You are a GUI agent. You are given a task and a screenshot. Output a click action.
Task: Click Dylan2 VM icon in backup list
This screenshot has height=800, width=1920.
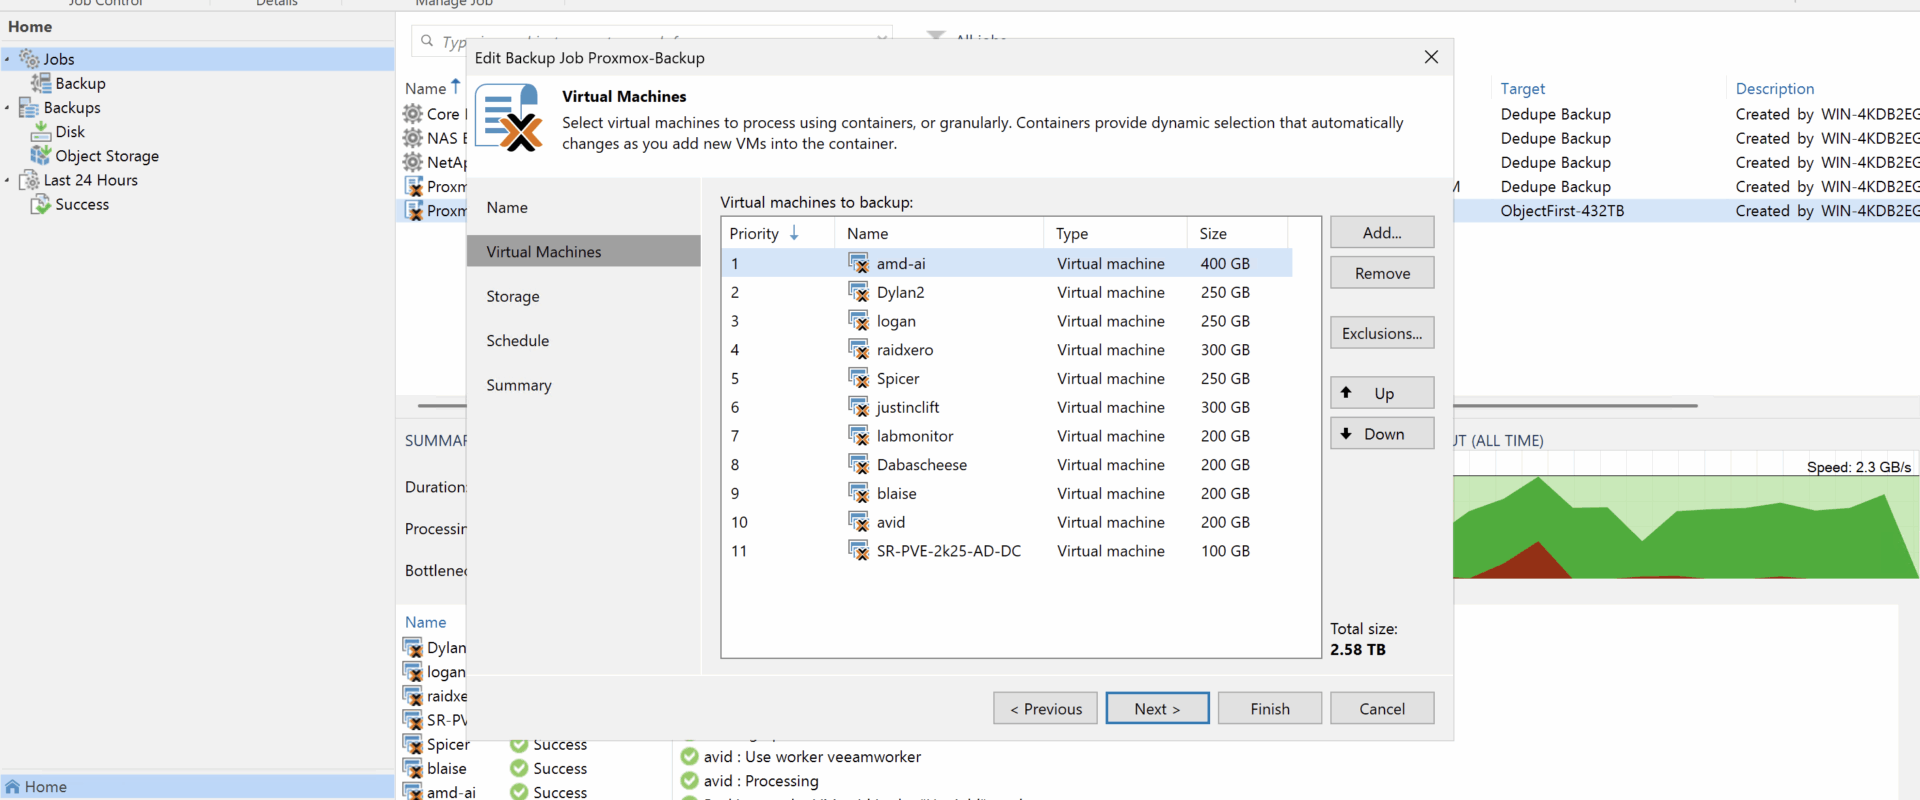[x=858, y=292]
